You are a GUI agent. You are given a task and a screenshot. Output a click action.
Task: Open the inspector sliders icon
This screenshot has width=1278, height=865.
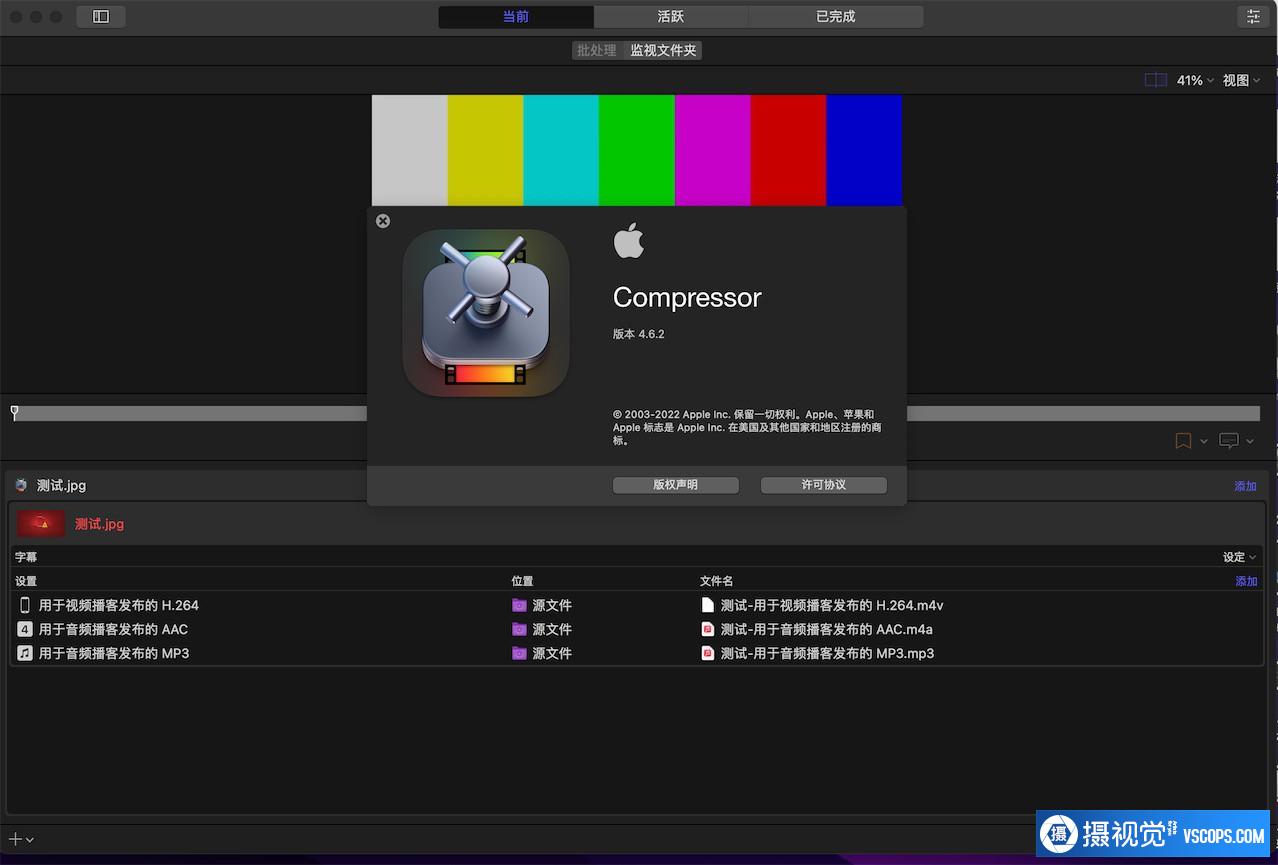pyautogui.click(x=1253, y=17)
